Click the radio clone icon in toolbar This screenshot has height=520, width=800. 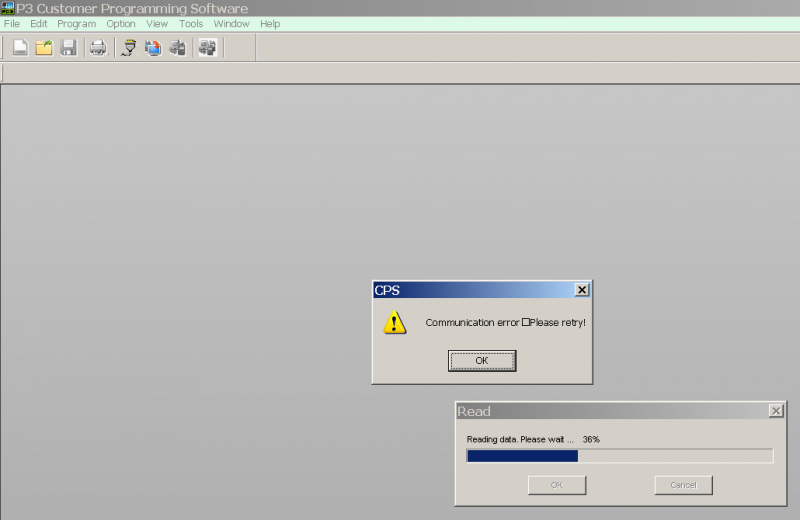click(x=208, y=47)
